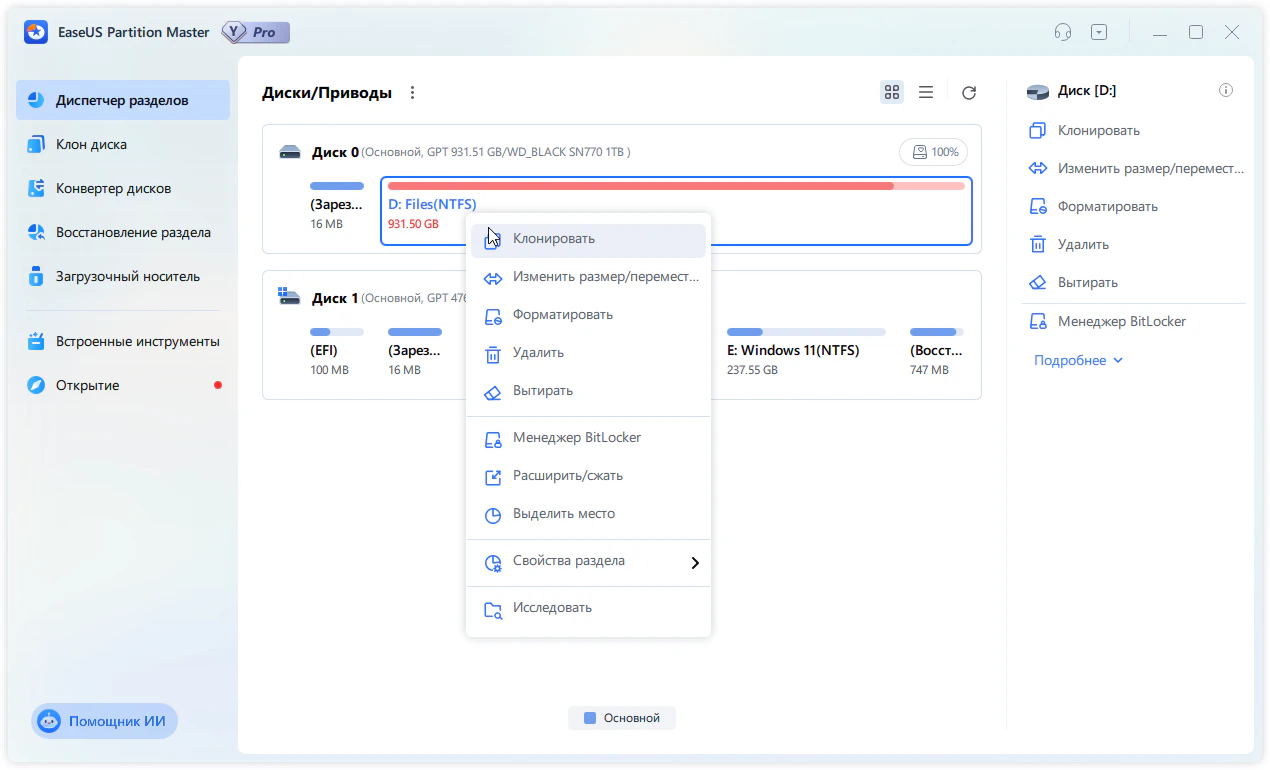Switch to list view layout
The height and width of the screenshot is (770, 1270).
point(926,93)
